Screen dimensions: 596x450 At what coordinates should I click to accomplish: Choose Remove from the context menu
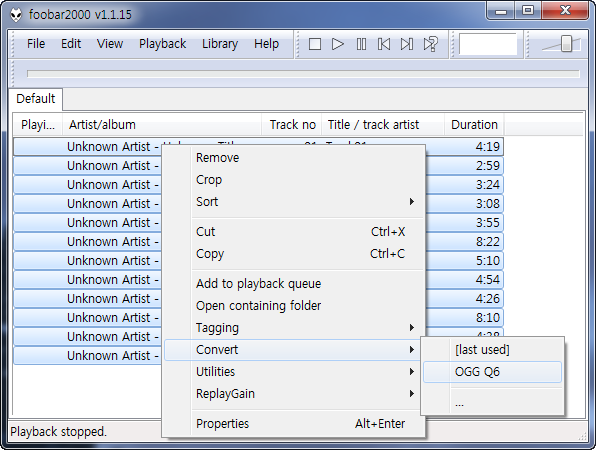(293, 158)
